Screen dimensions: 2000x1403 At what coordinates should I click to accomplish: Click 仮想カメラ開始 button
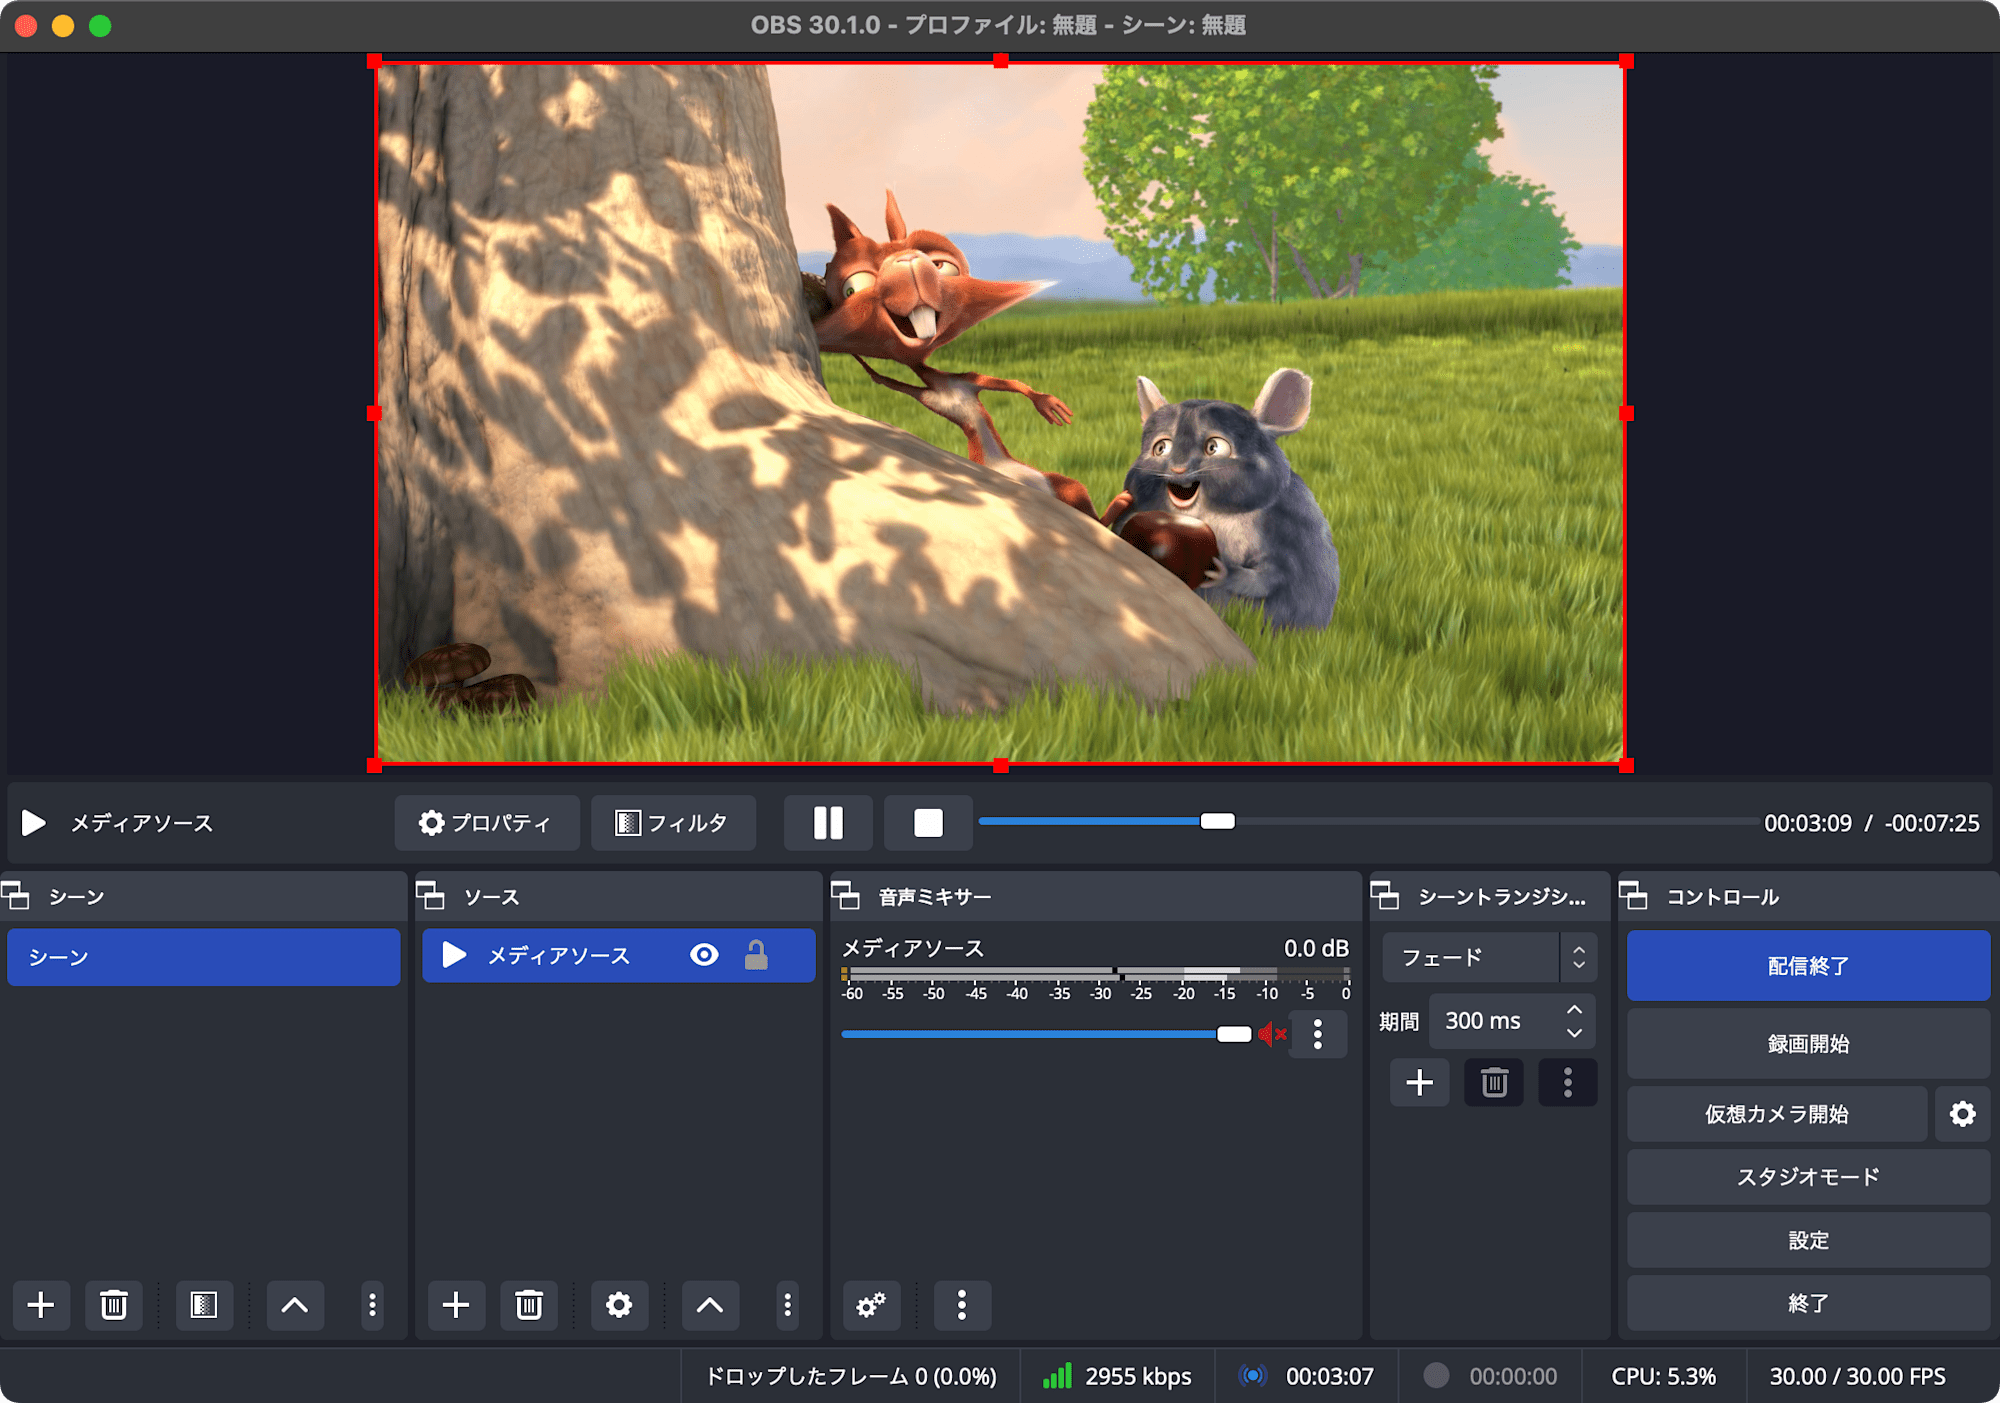click(1777, 1114)
